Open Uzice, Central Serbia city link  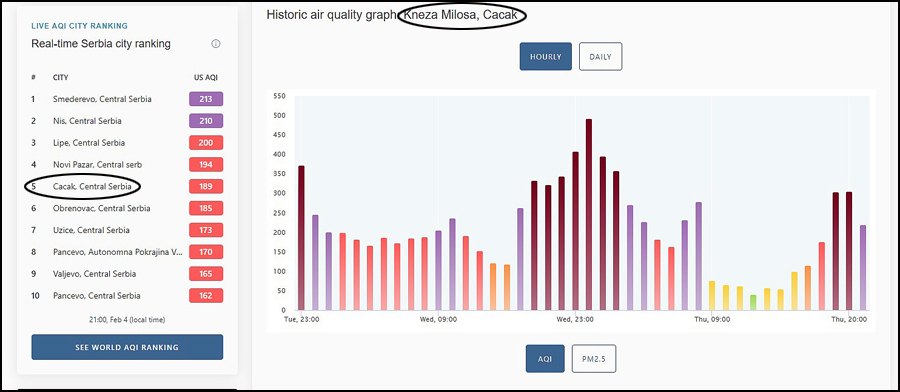click(x=91, y=230)
